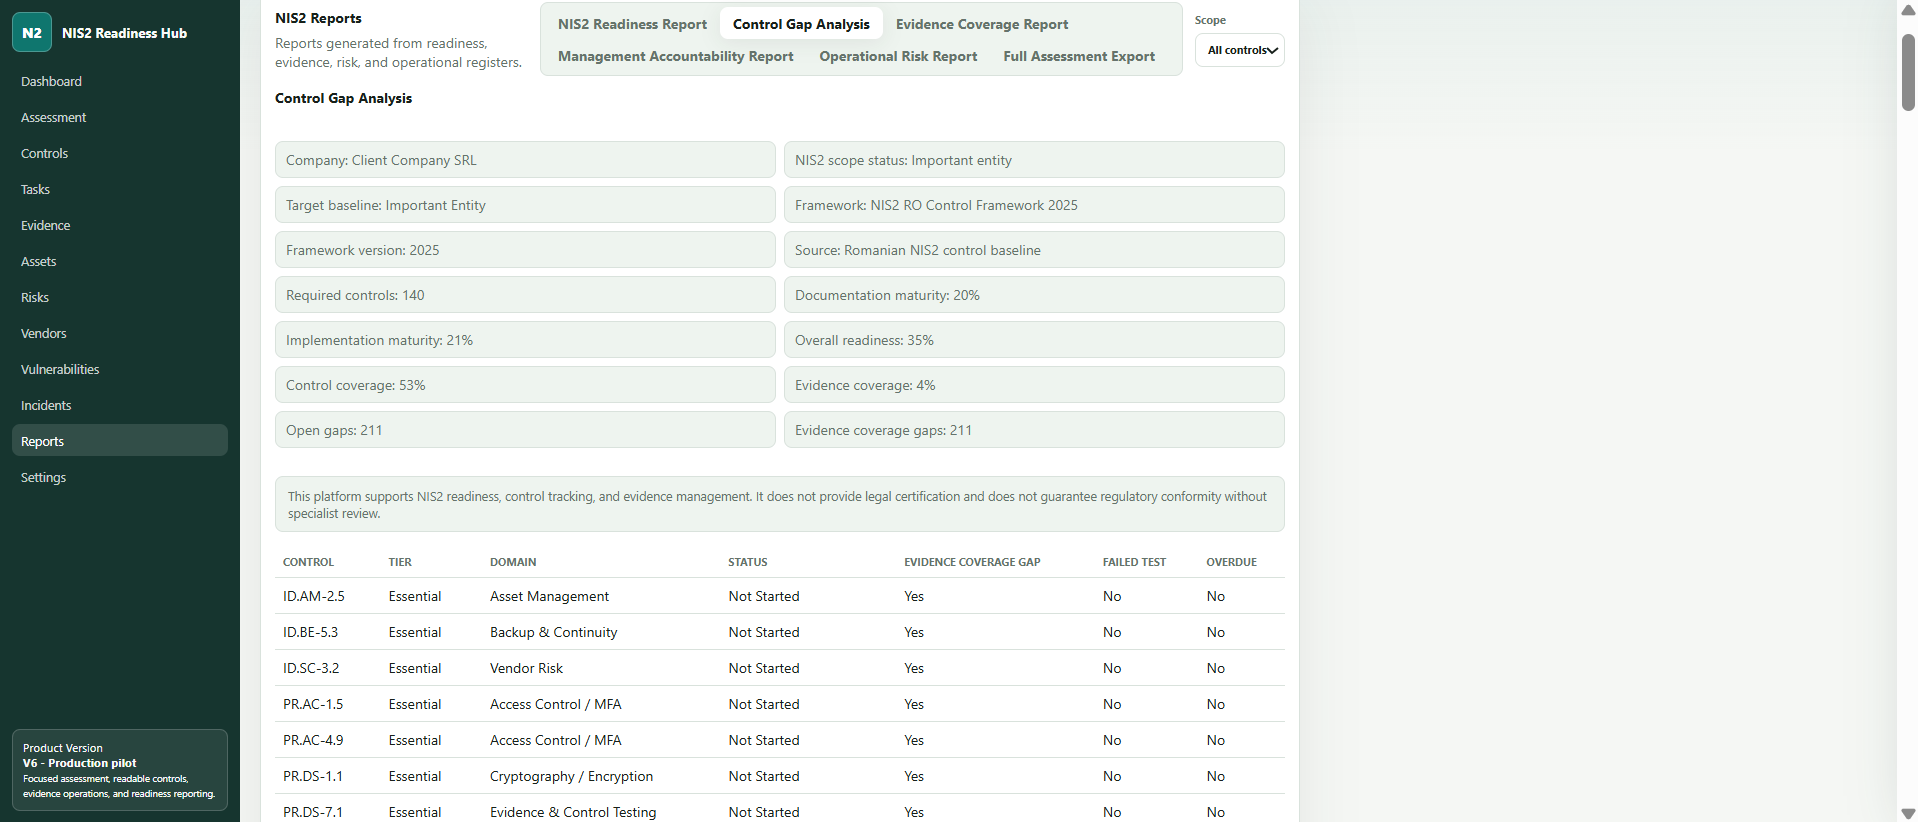Viewport: 1918px width, 822px height.
Task: Click Documentation maturity: 20% field
Action: pos(1034,295)
